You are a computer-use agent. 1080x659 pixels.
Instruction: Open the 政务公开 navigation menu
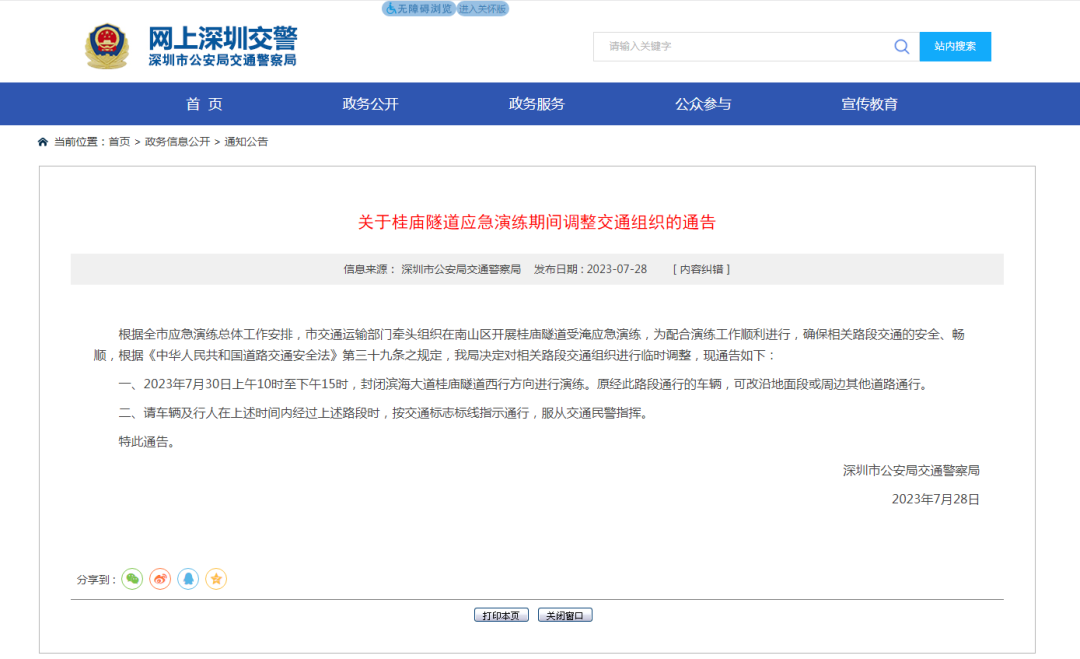(x=370, y=104)
